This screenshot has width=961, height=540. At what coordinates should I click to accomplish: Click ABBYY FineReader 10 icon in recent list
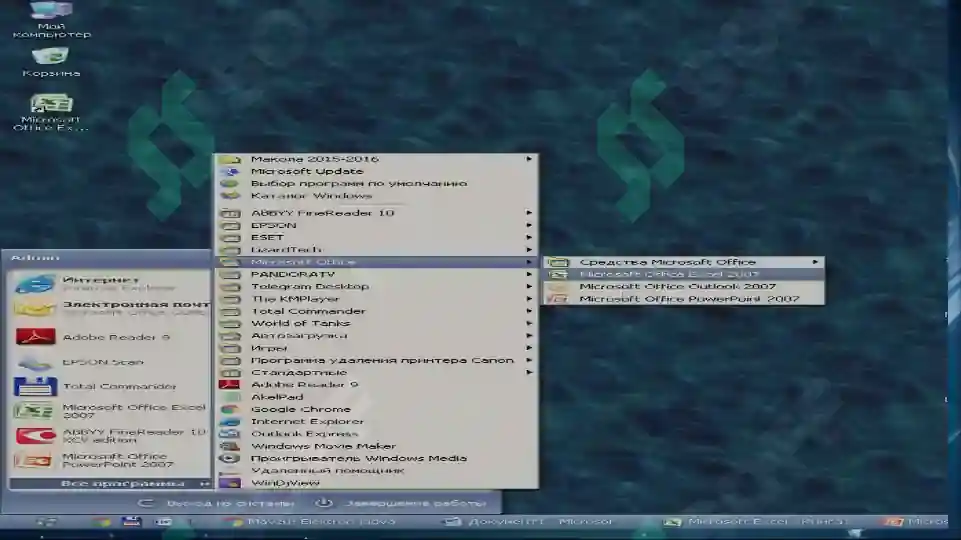35,435
